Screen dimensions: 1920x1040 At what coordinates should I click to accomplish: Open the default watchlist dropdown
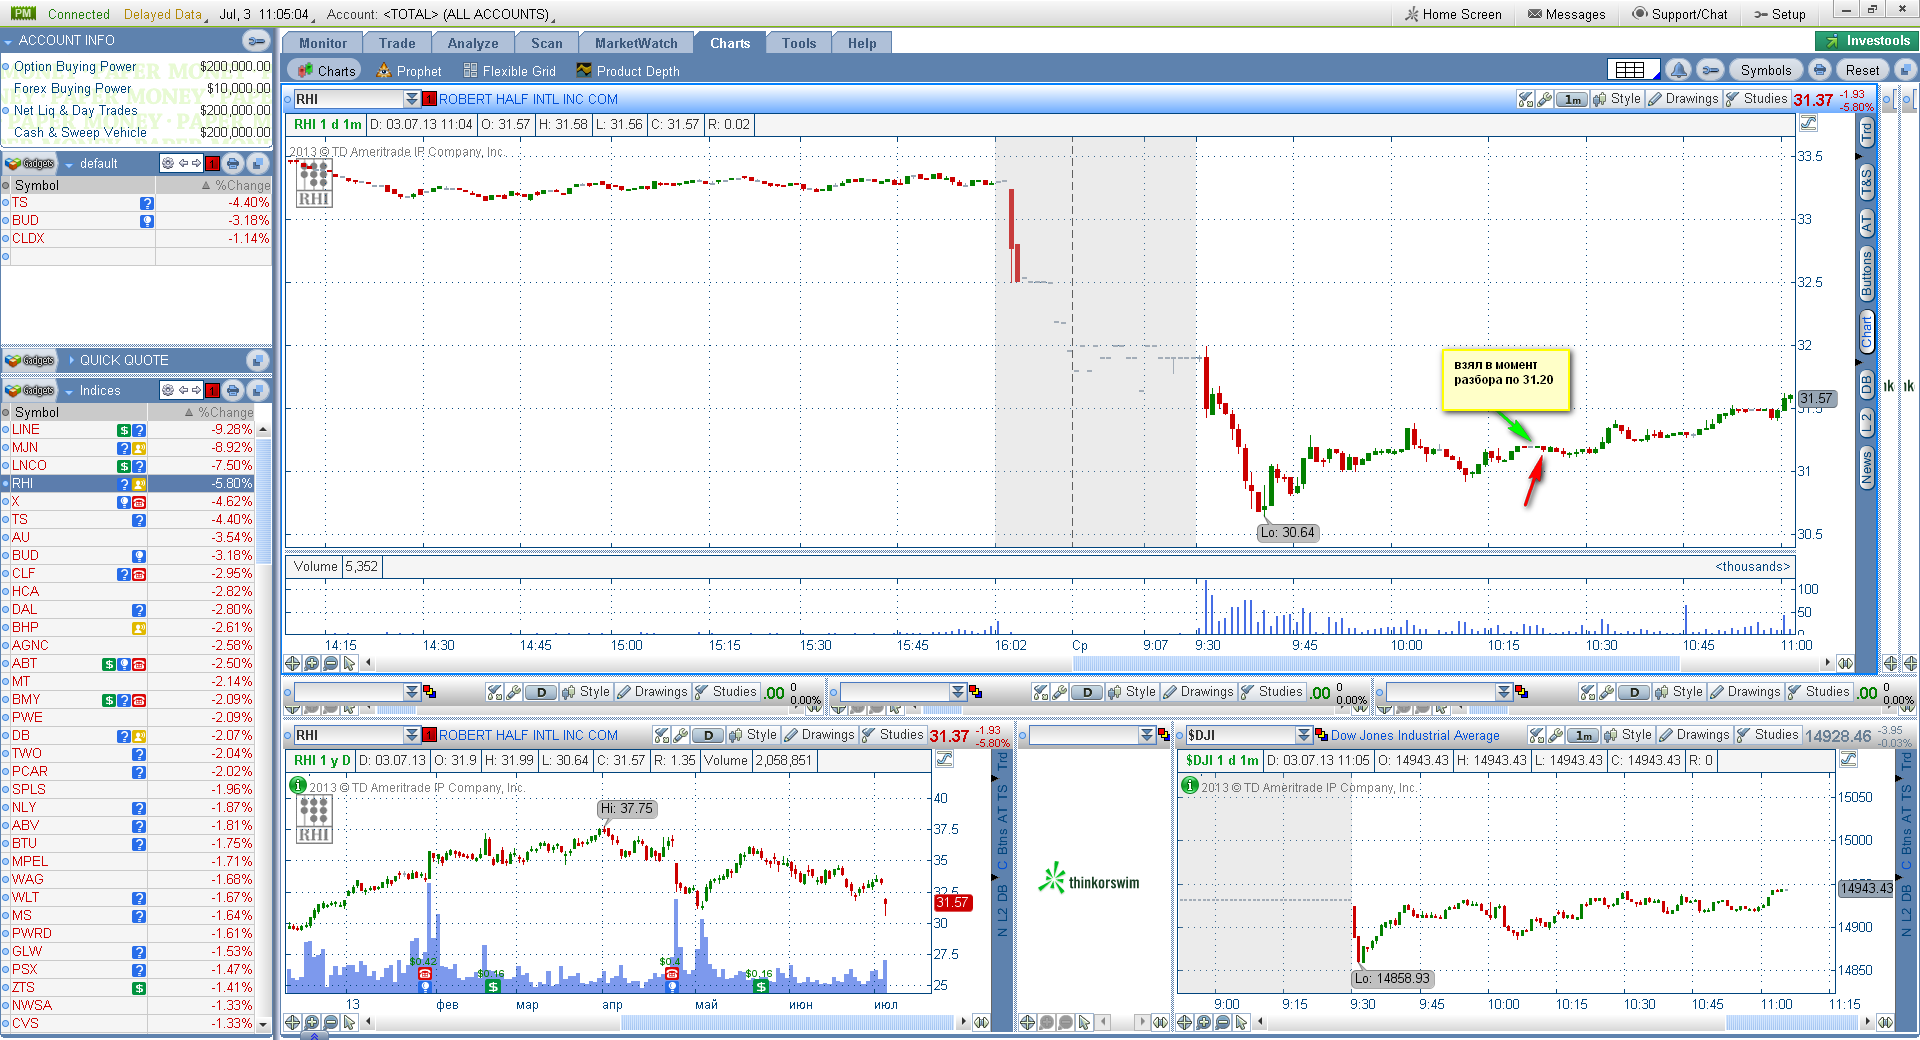pyautogui.click(x=69, y=164)
